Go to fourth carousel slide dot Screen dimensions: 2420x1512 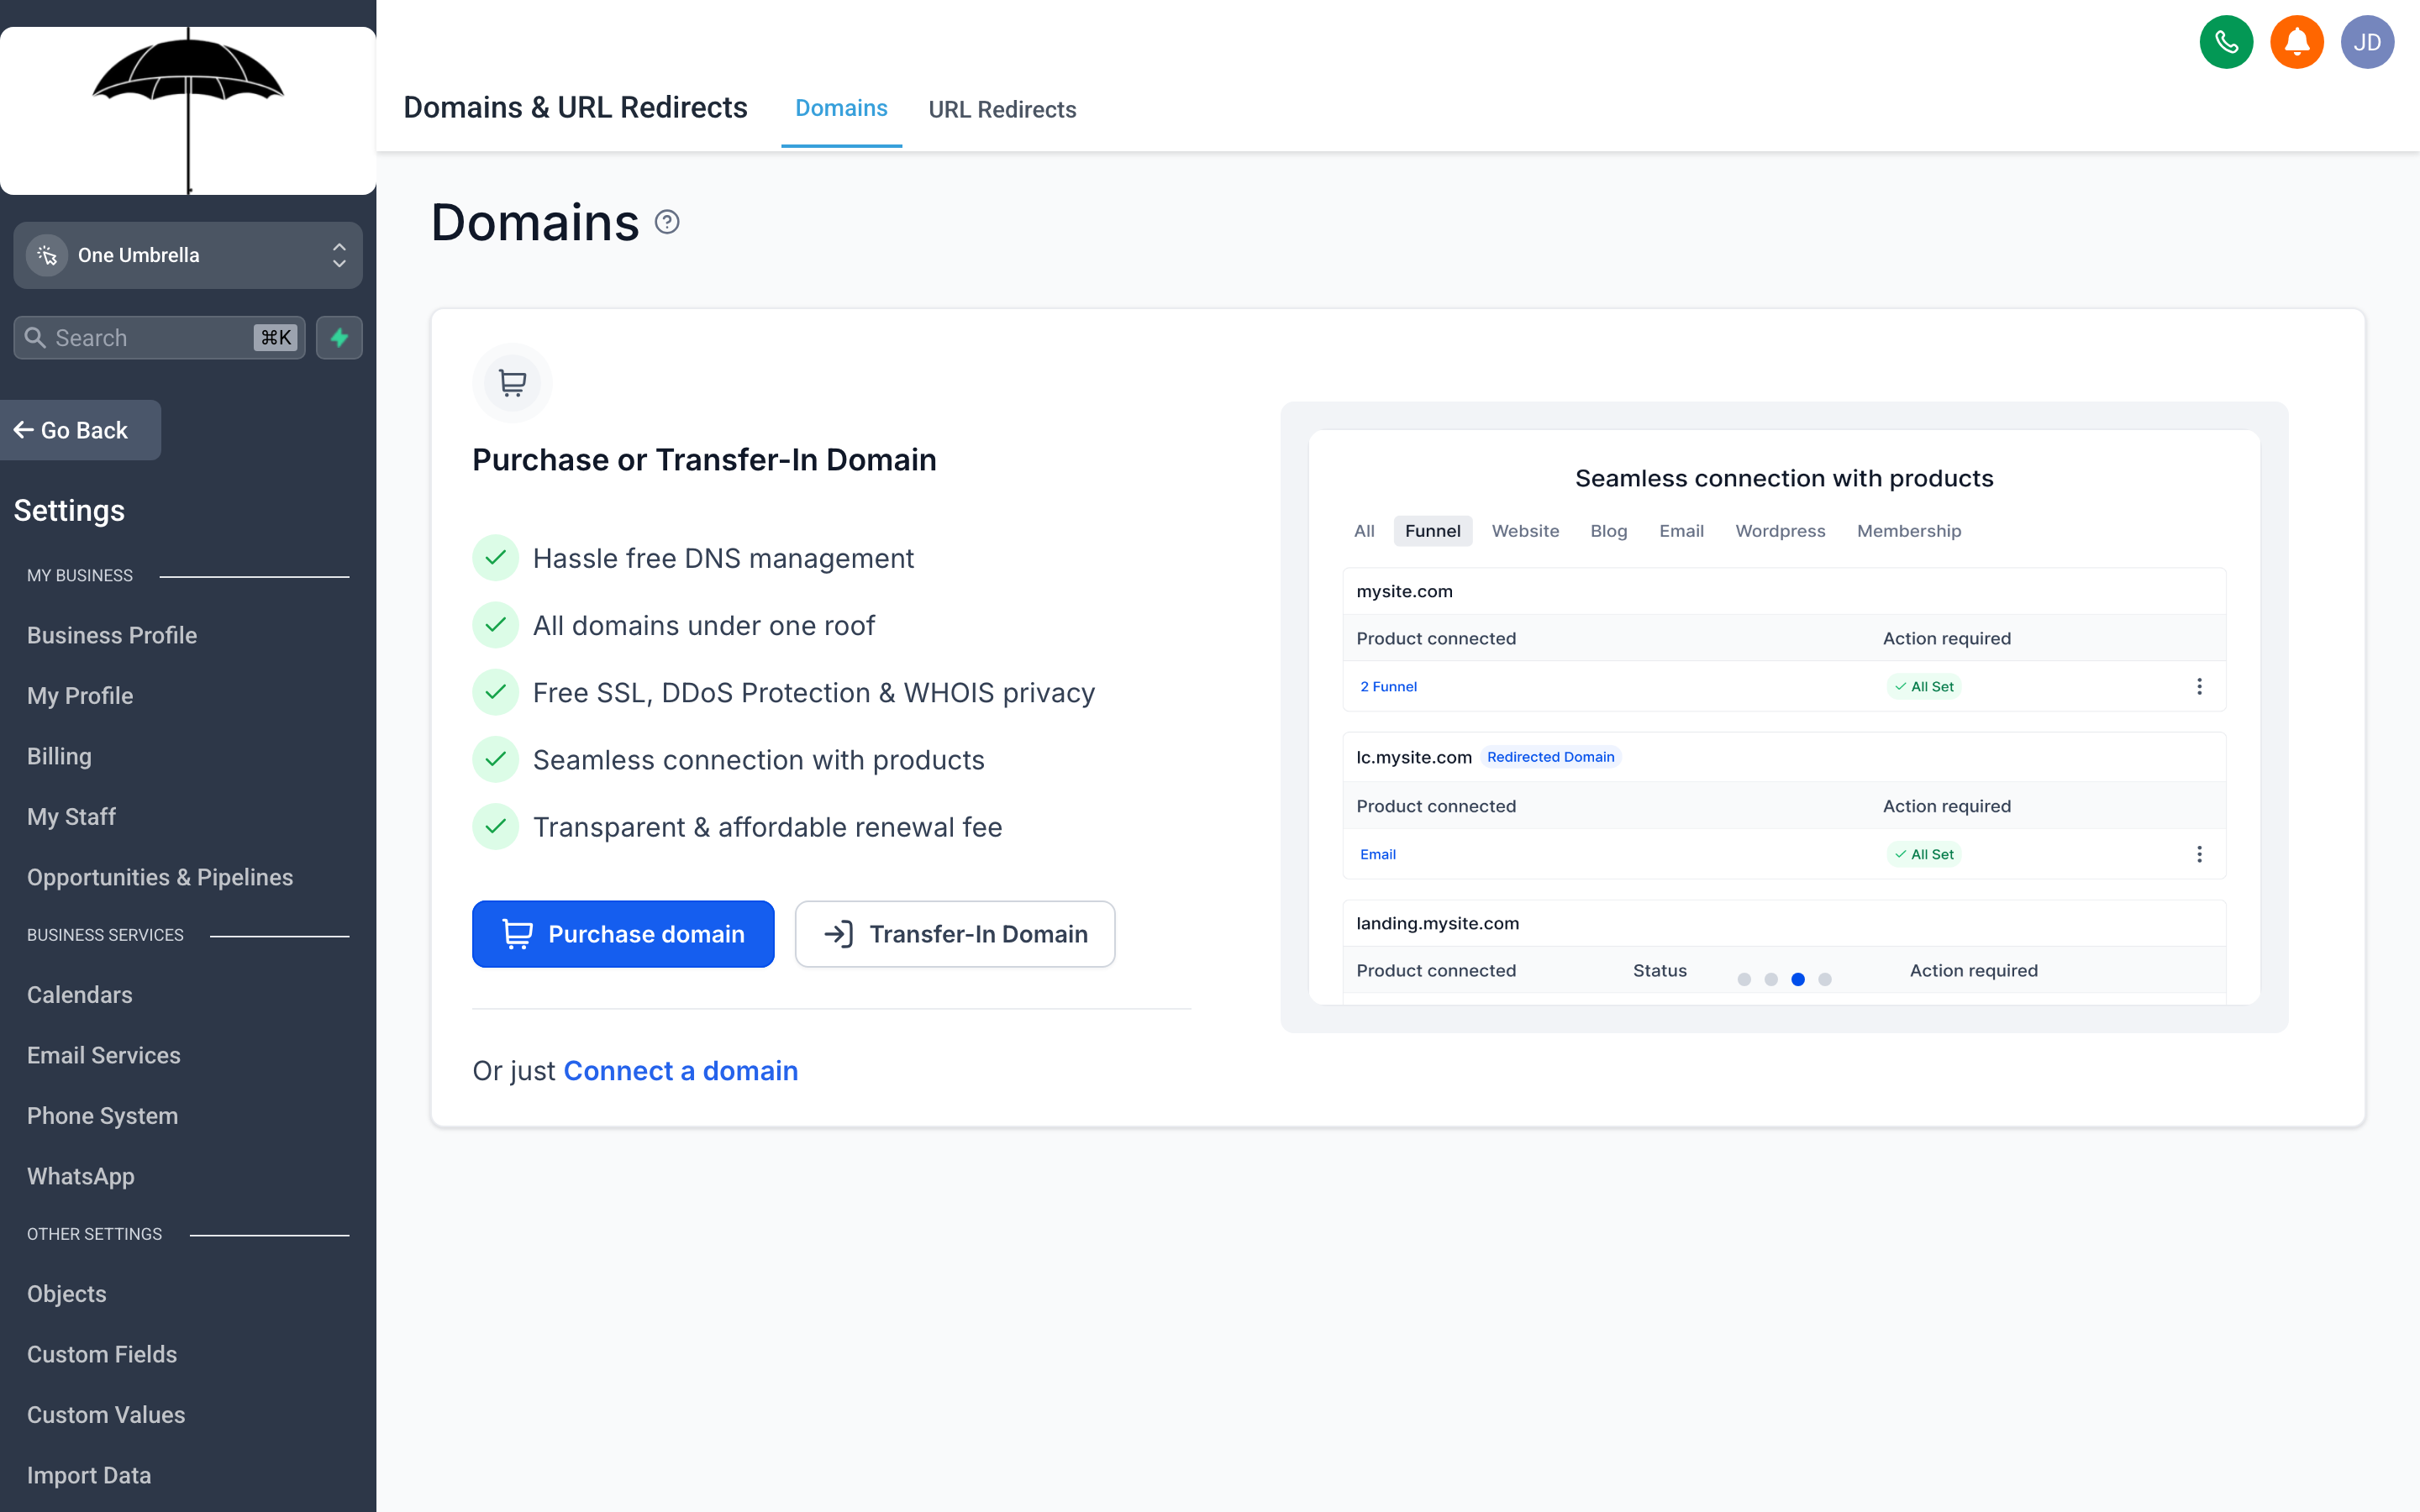tap(1825, 979)
